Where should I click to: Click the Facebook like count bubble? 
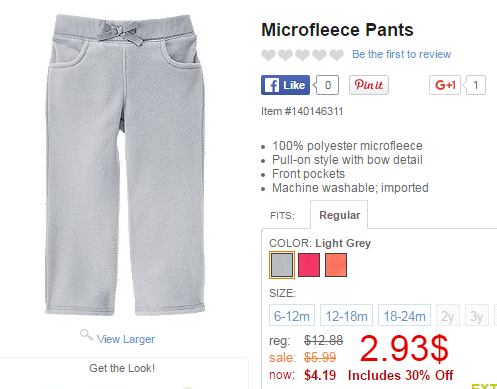click(x=327, y=85)
